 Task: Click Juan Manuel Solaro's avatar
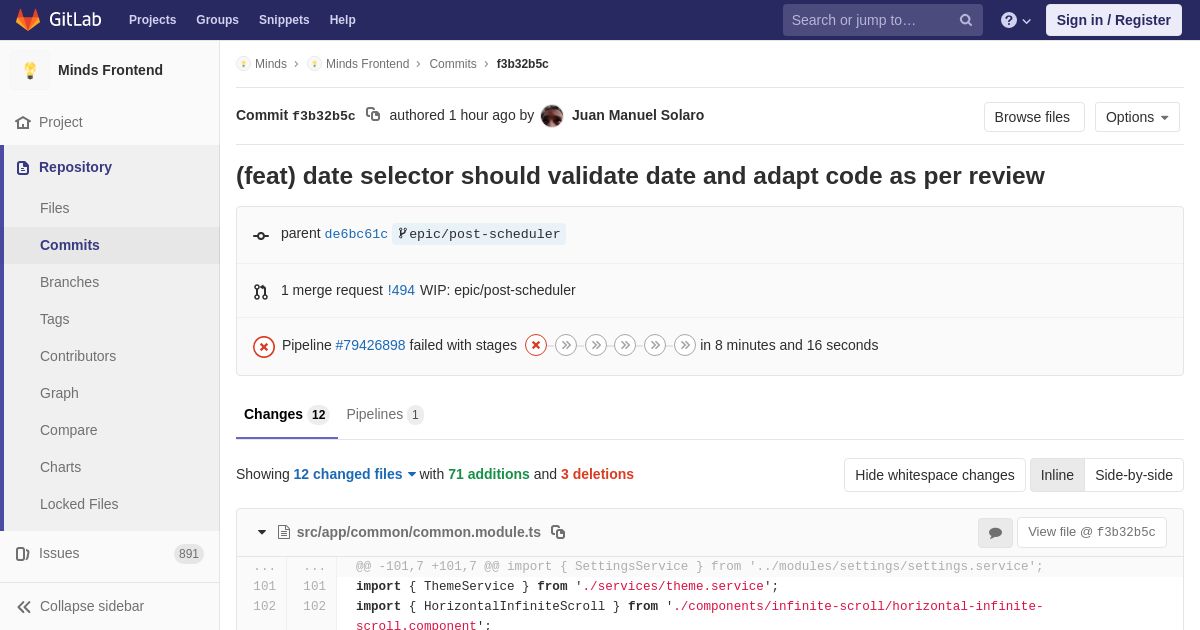(552, 116)
